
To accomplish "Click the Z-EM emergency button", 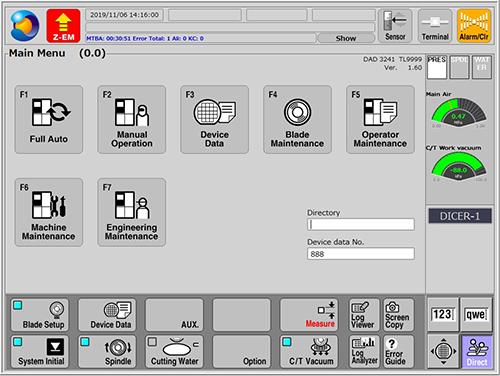I will coord(63,26).
